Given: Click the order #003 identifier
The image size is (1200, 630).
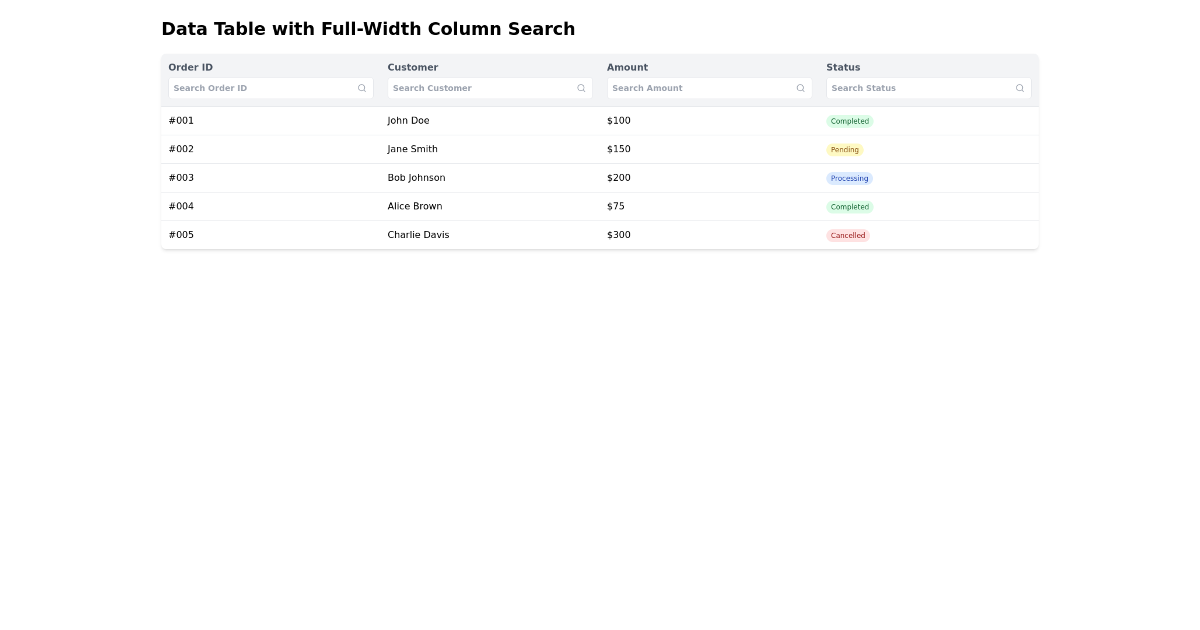Looking at the screenshot, I should point(181,178).
